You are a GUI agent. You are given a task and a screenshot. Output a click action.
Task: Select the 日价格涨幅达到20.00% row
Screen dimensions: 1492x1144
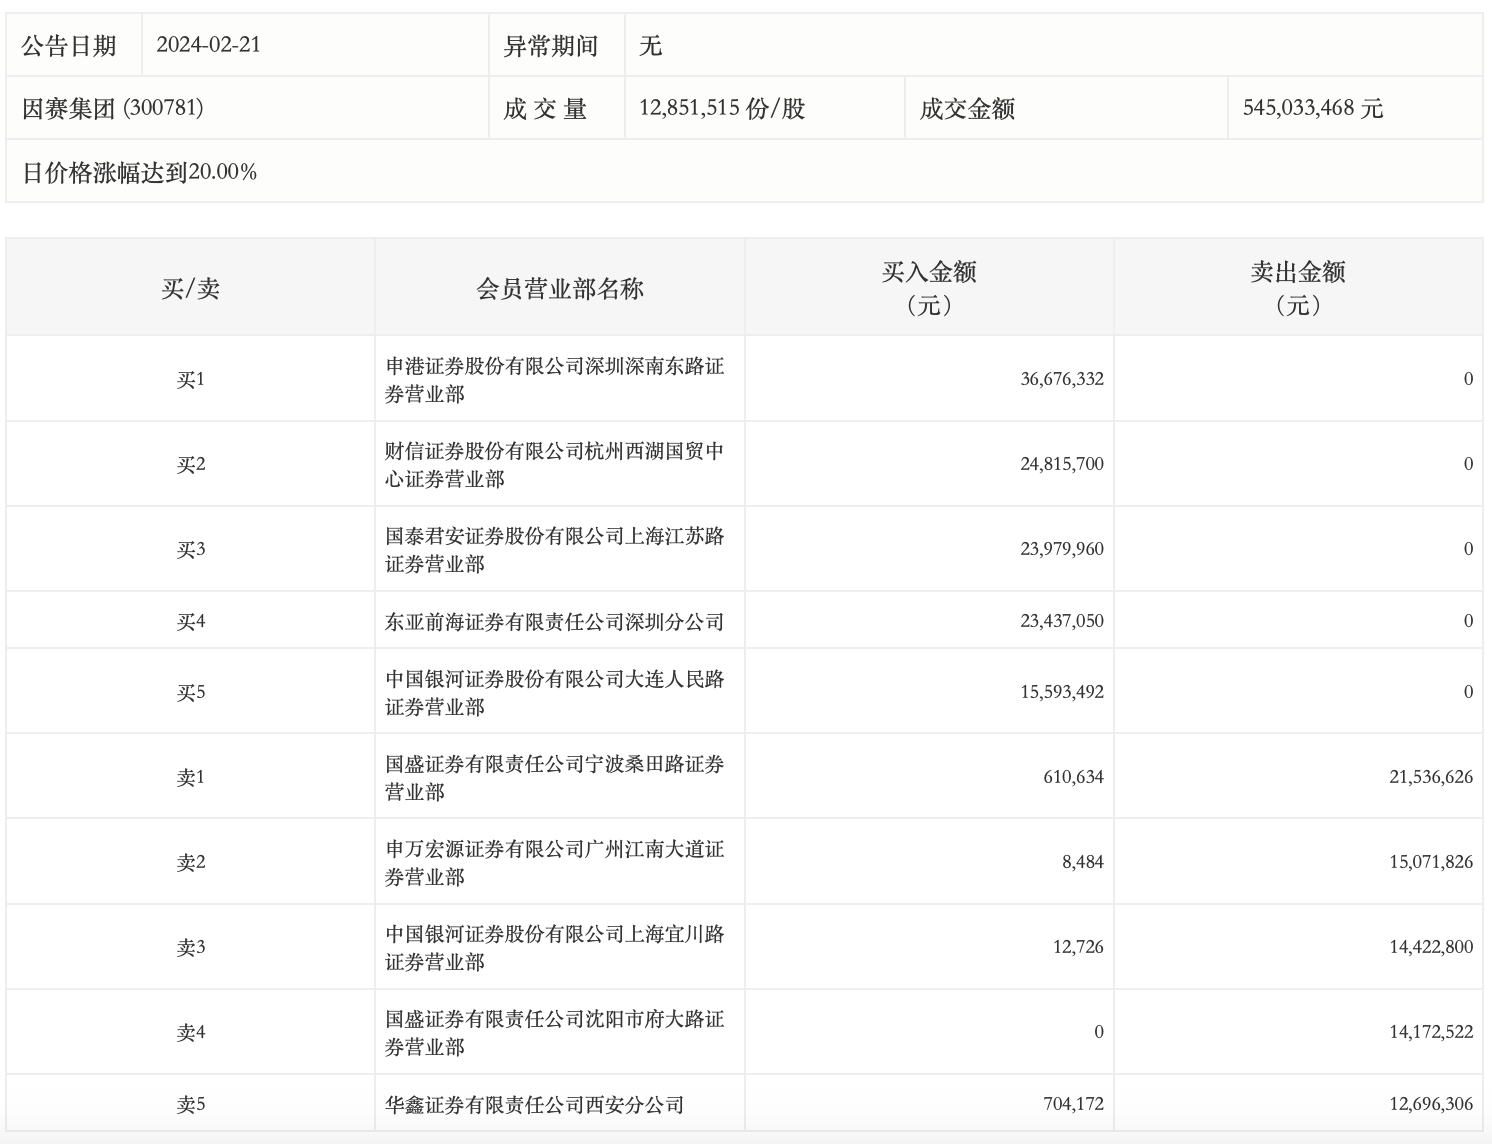[x=139, y=172]
